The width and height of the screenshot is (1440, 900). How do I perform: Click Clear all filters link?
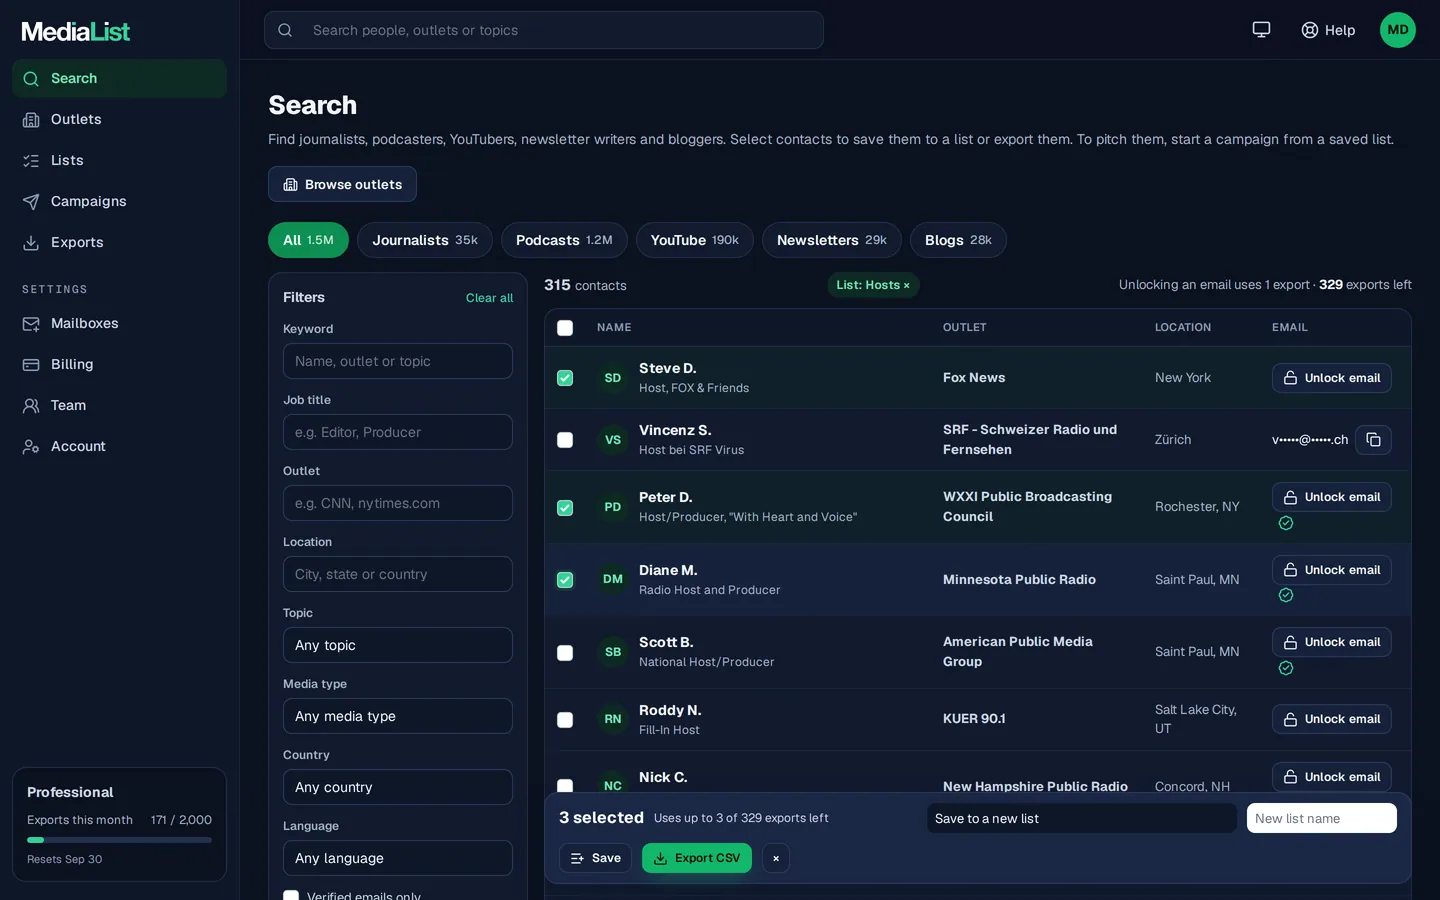click(x=489, y=298)
